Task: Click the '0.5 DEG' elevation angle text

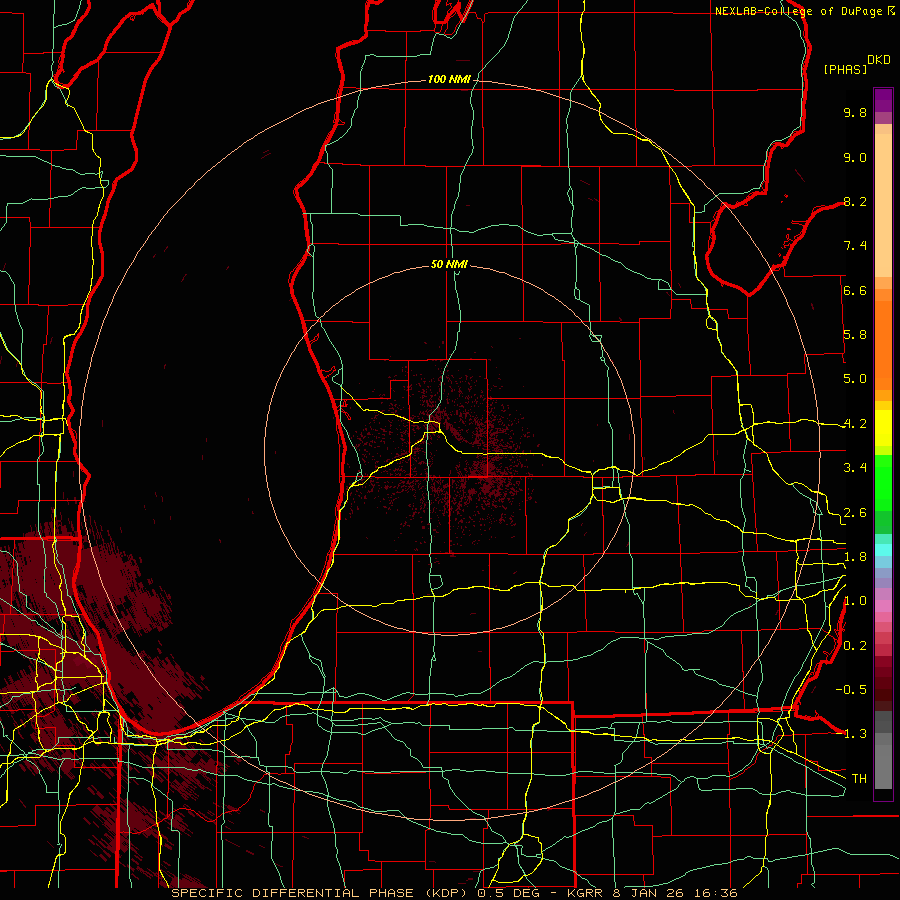Action: 509,893
